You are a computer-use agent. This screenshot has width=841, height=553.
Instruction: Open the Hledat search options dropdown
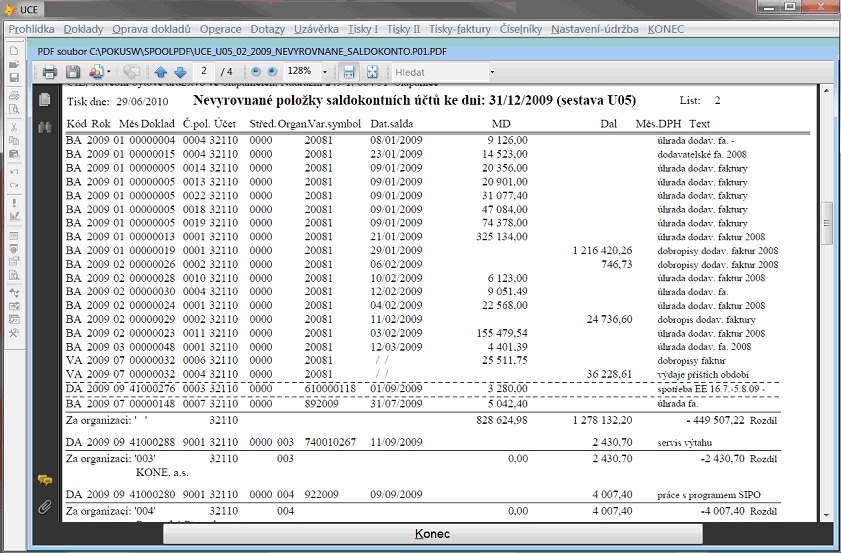click(492, 72)
